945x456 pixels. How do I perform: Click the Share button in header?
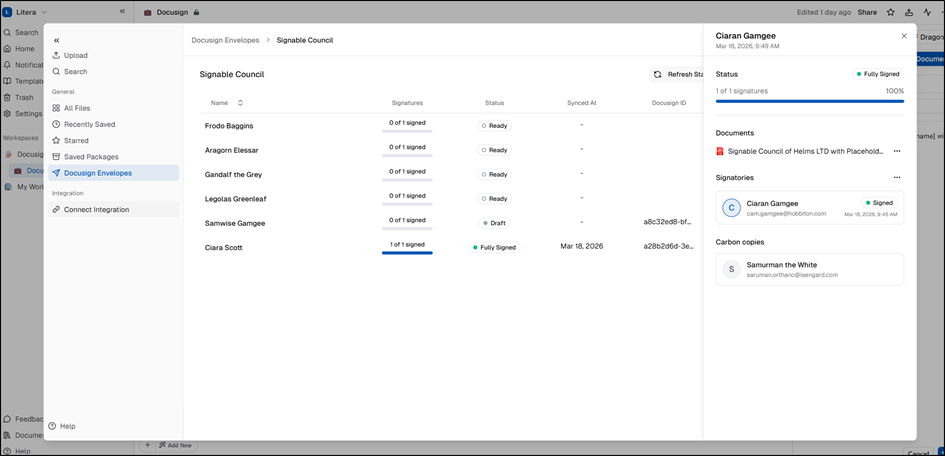click(x=867, y=12)
